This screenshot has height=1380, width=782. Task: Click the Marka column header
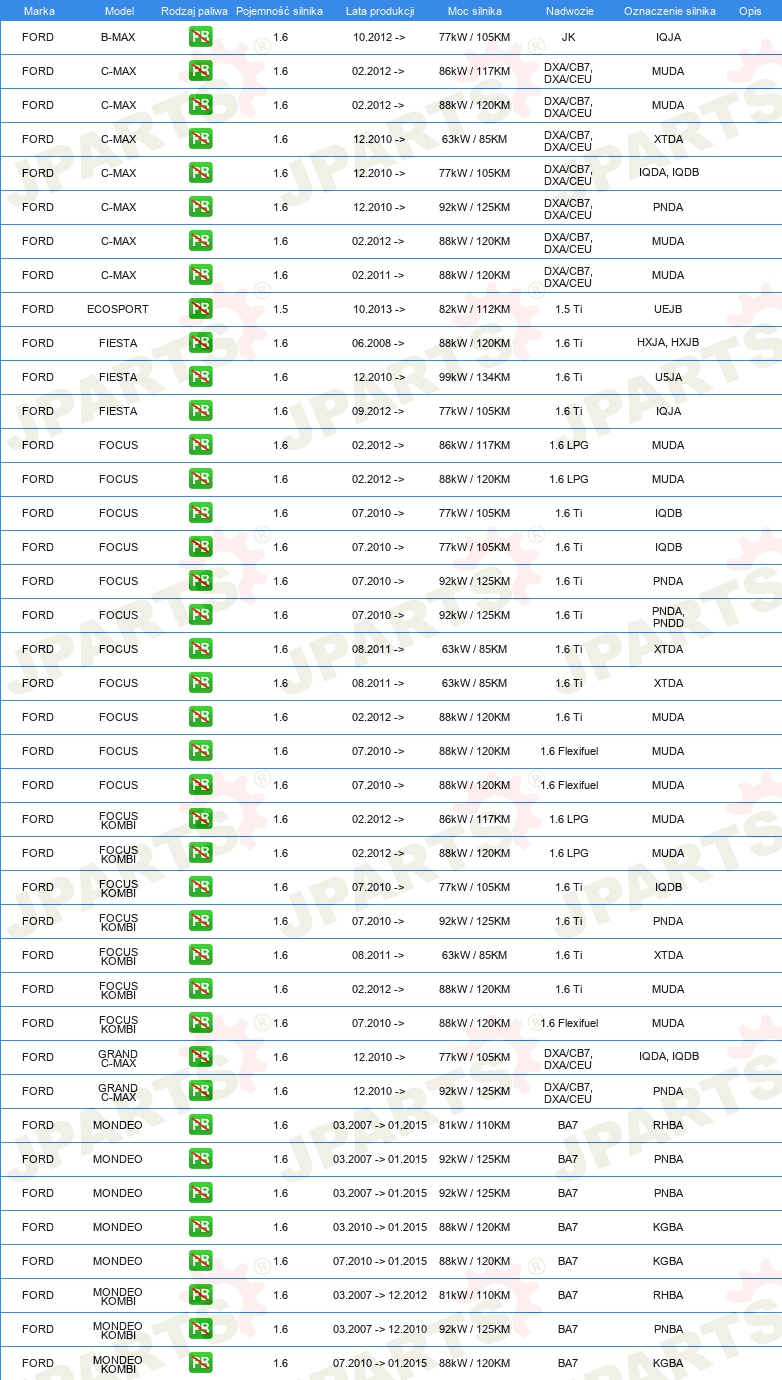pos(38,11)
